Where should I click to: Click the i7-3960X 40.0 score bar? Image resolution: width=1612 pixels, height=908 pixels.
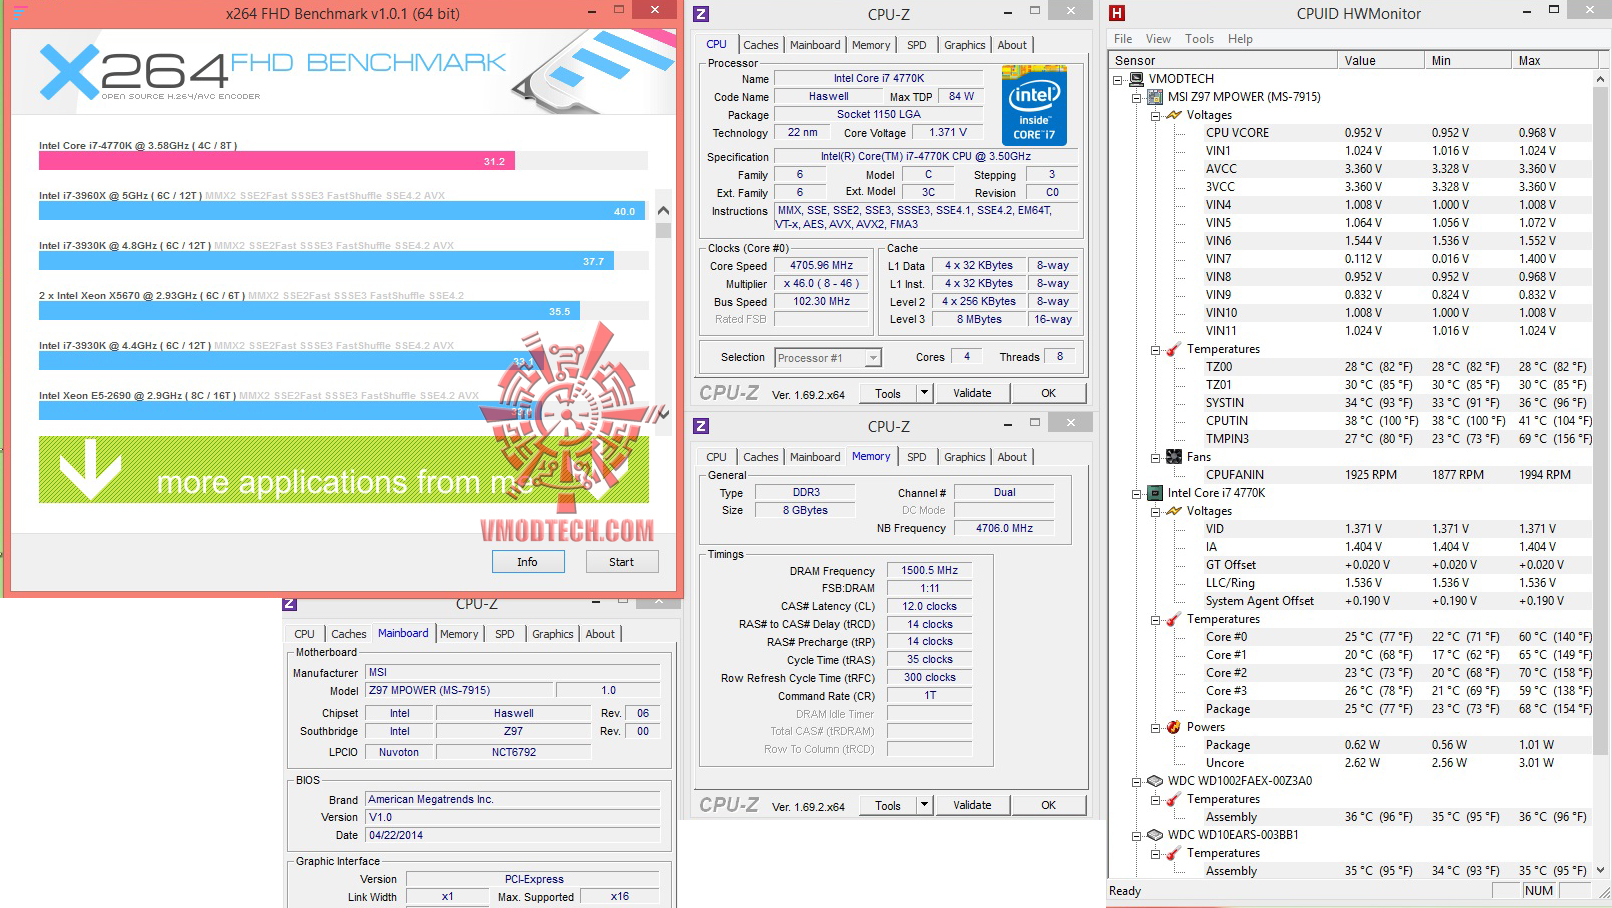pos(342,211)
